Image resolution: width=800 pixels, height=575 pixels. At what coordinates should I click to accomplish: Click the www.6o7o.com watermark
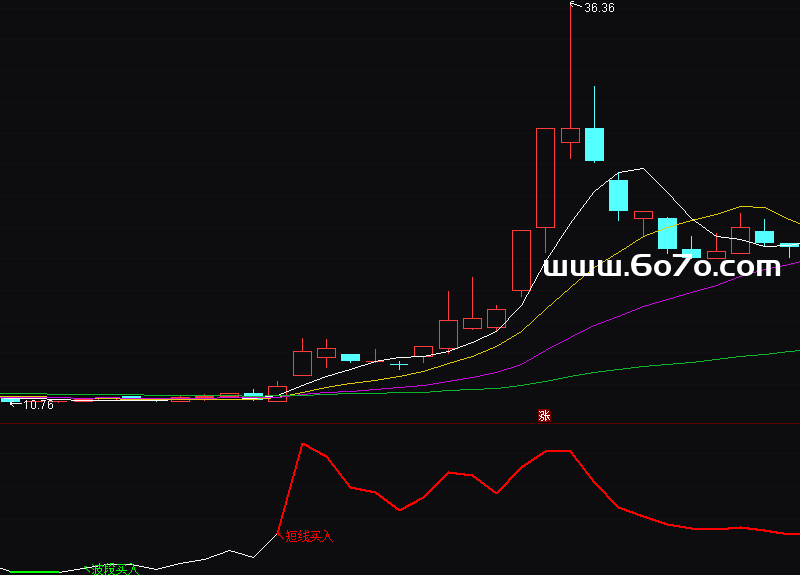point(661,266)
